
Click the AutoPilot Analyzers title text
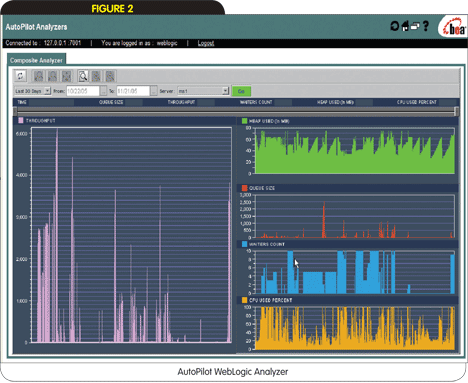(x=36, y=27)
